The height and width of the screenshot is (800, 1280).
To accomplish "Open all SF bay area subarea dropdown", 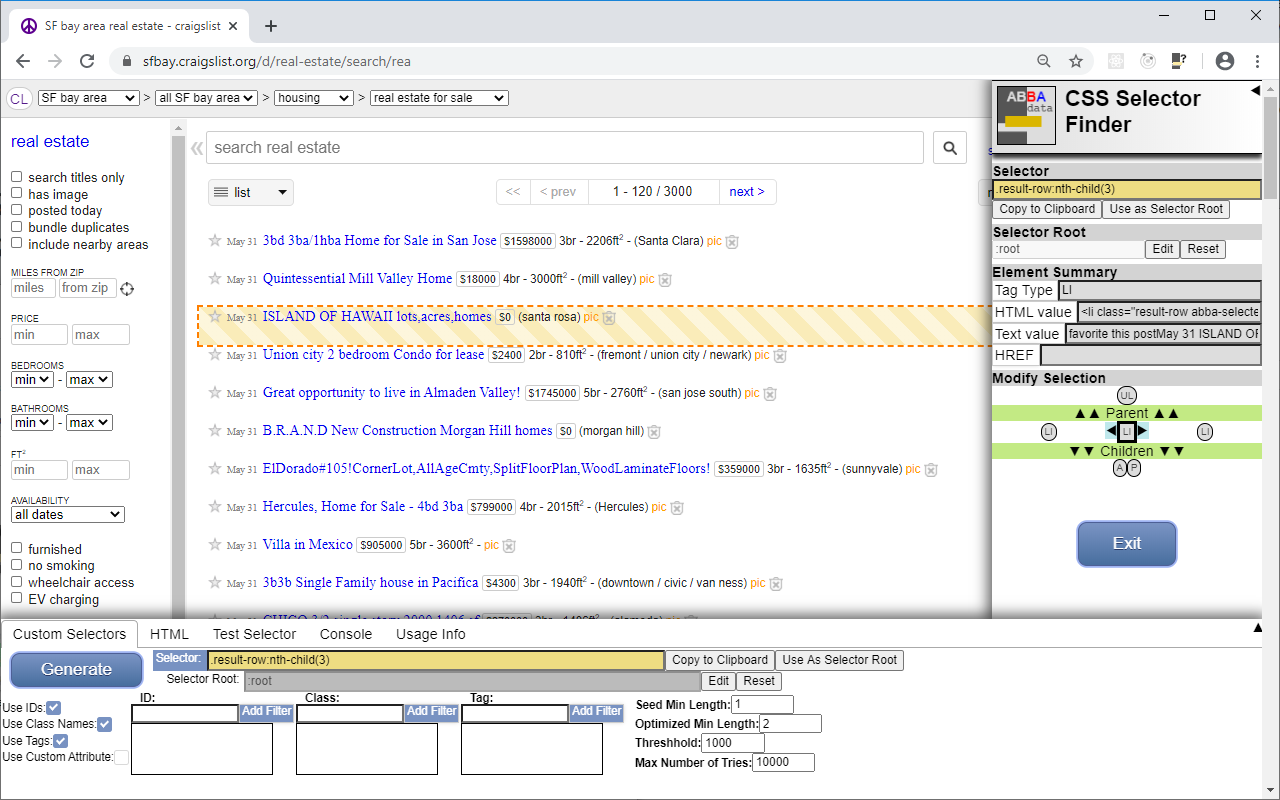I will 206,98.
